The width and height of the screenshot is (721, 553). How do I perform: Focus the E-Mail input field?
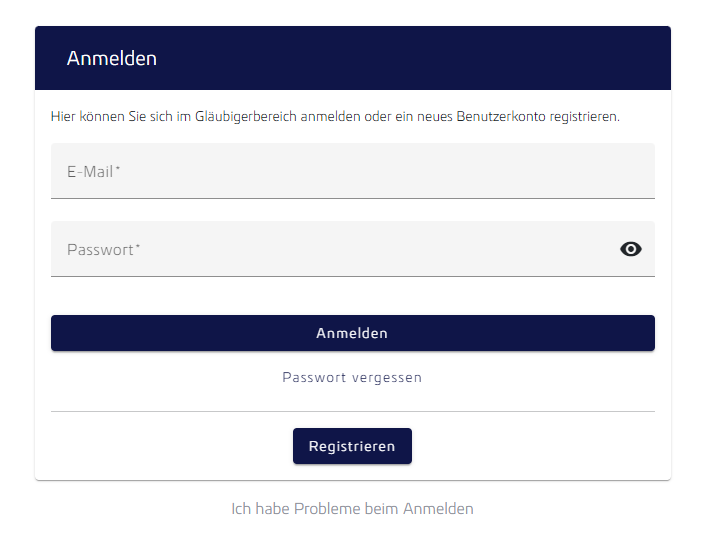pyautogui.click(x=353, y=171)
